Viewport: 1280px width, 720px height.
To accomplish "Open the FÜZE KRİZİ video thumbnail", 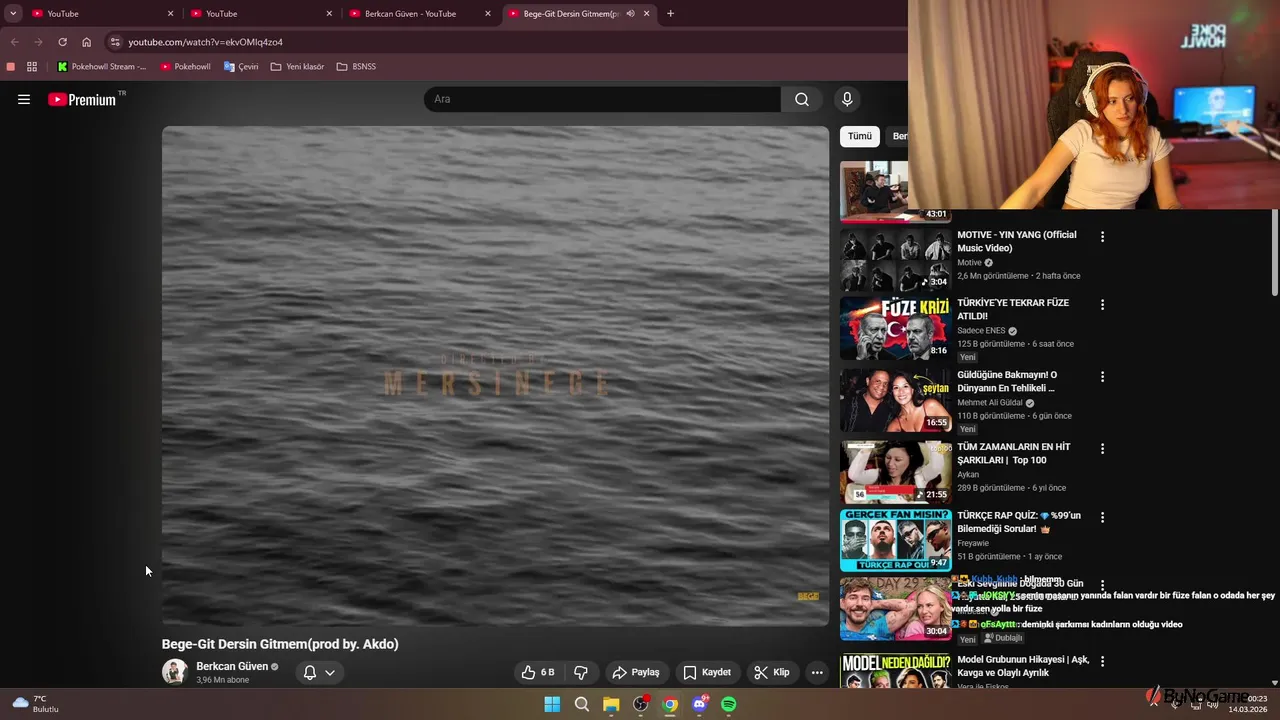I will (895, 328).
